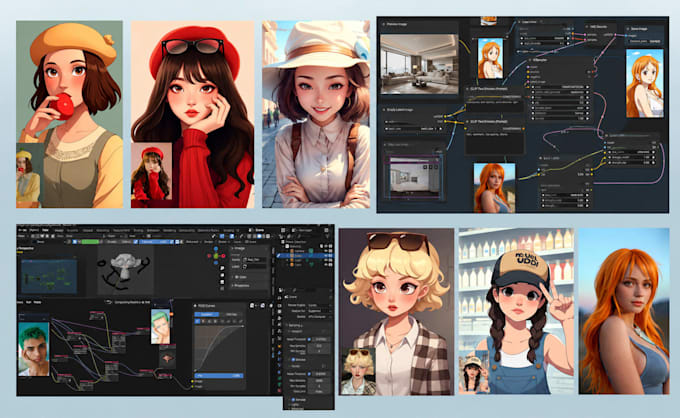Select the R channel button in RGB Curves
Image resolution: width=680 pixels, height=418 pixels.
tap(203, 321)
